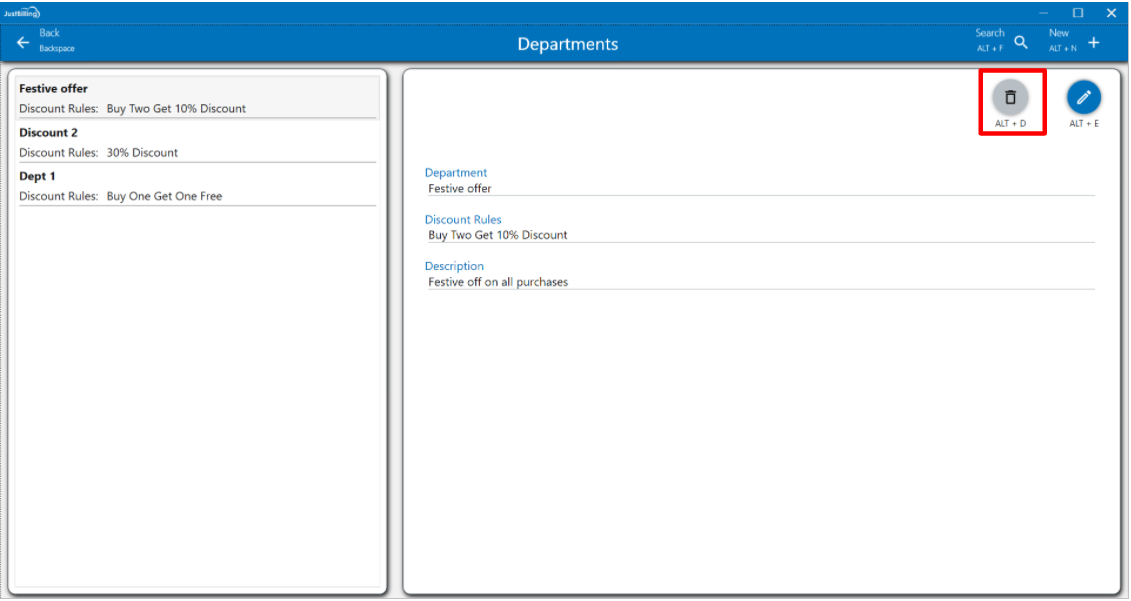This screenshot has height=601, width=1131.
Task: Click the Discount Rules field value
Action: [498, 235]
